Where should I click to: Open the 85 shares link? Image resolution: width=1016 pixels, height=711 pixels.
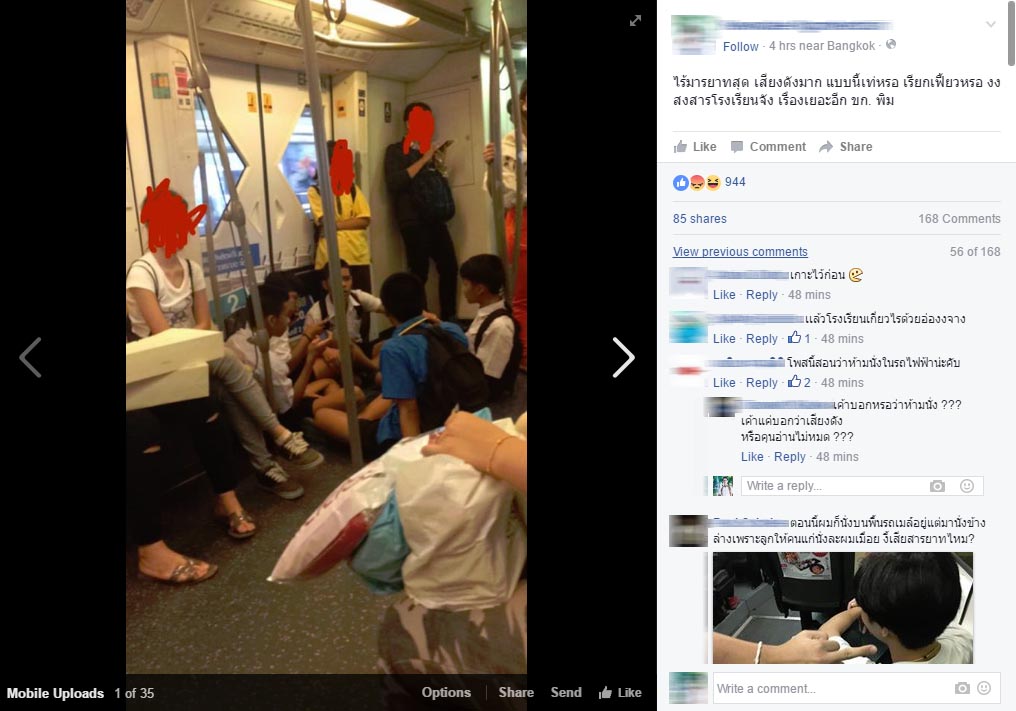pyautogui.click(x=700, y=218)
